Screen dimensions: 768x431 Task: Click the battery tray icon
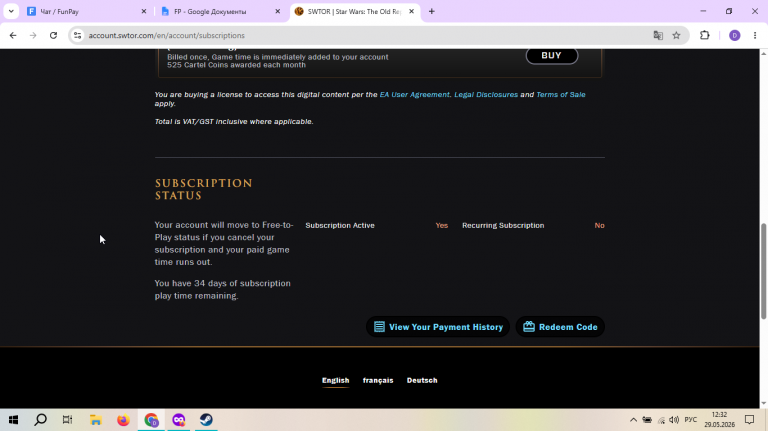(x=647, y=420)
